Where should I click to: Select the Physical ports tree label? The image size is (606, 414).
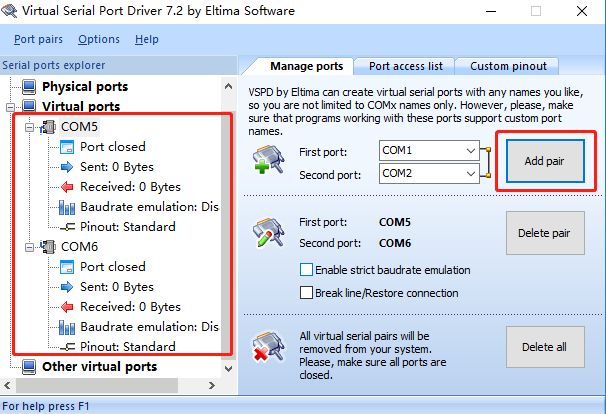coord(85,87)
